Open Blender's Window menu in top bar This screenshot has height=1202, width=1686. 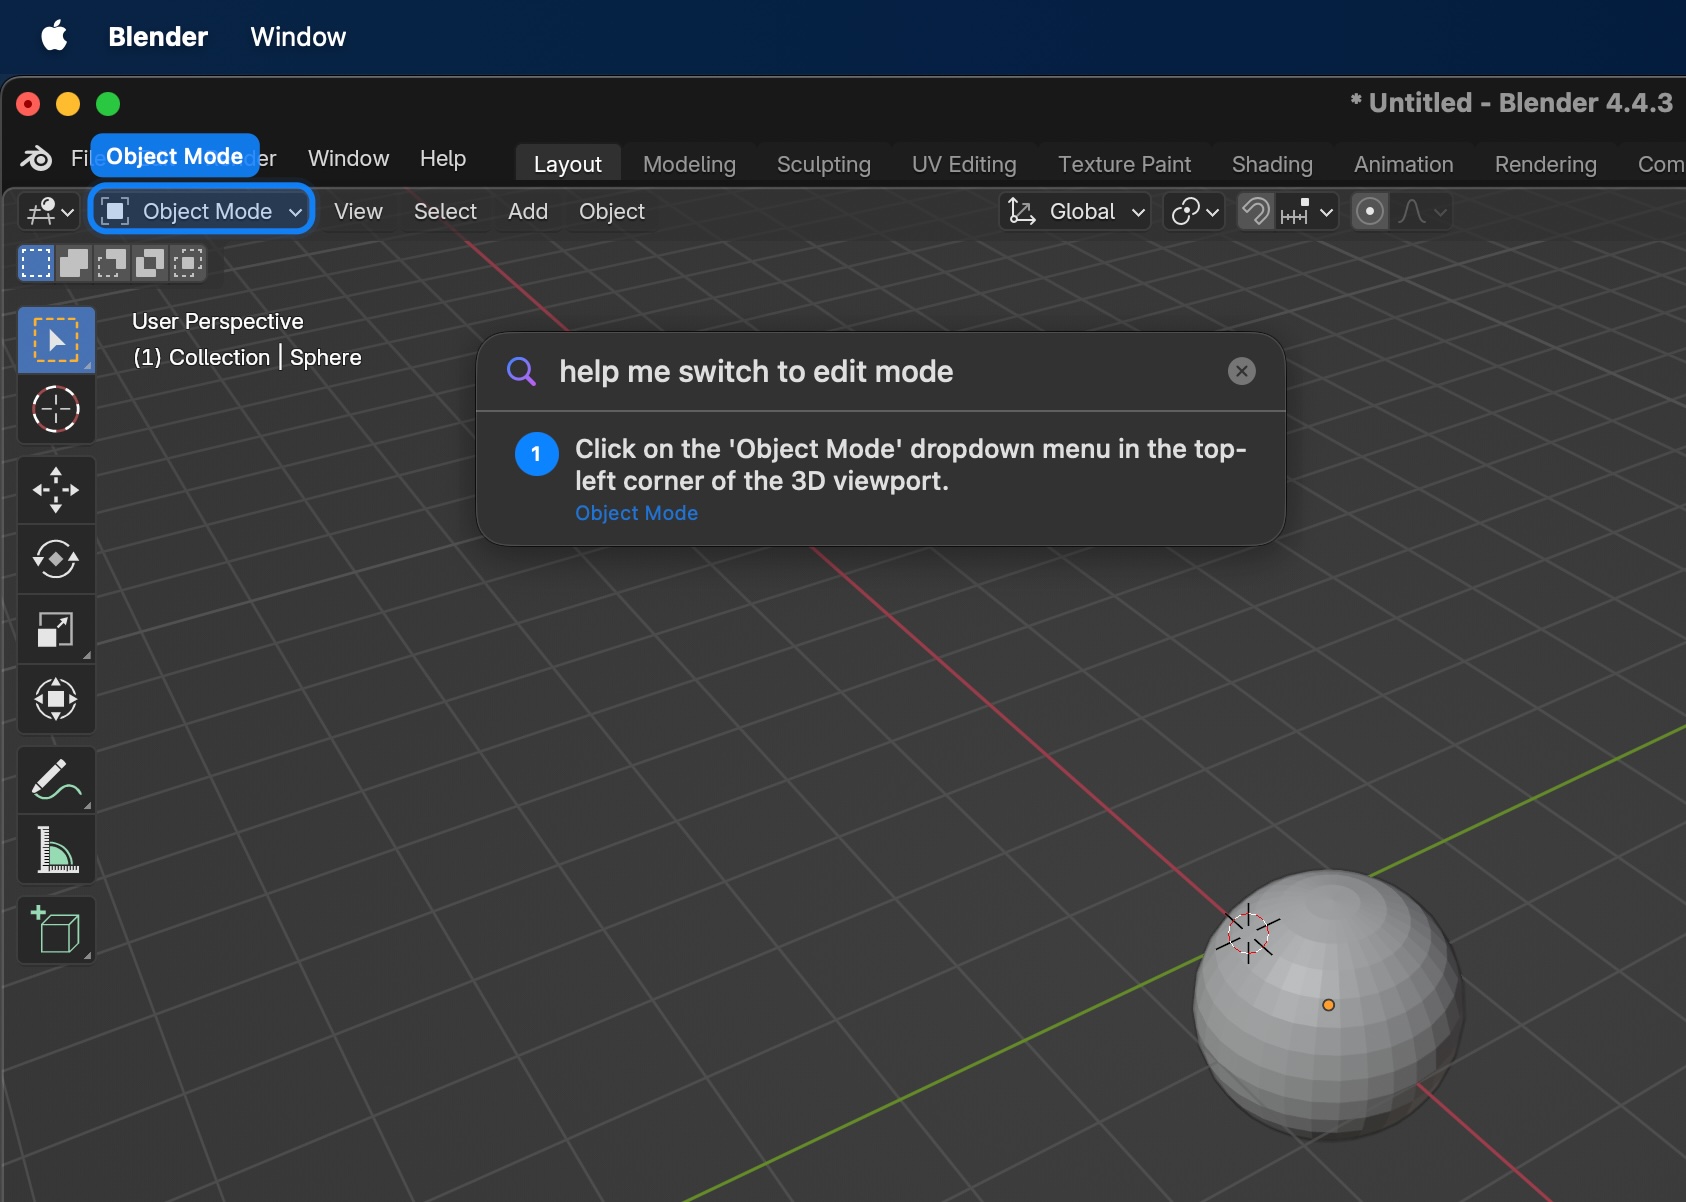coord(348,158)
